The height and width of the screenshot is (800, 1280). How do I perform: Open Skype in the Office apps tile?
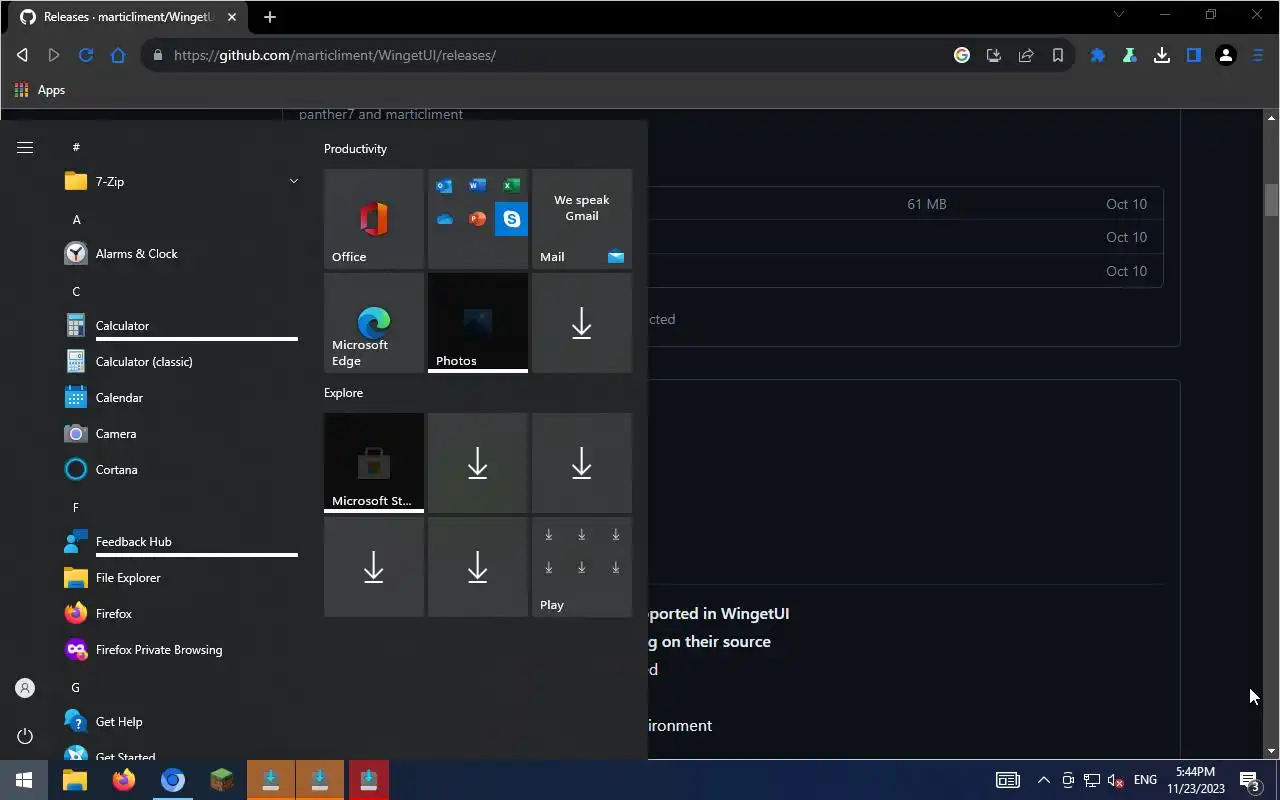[512, 218]
